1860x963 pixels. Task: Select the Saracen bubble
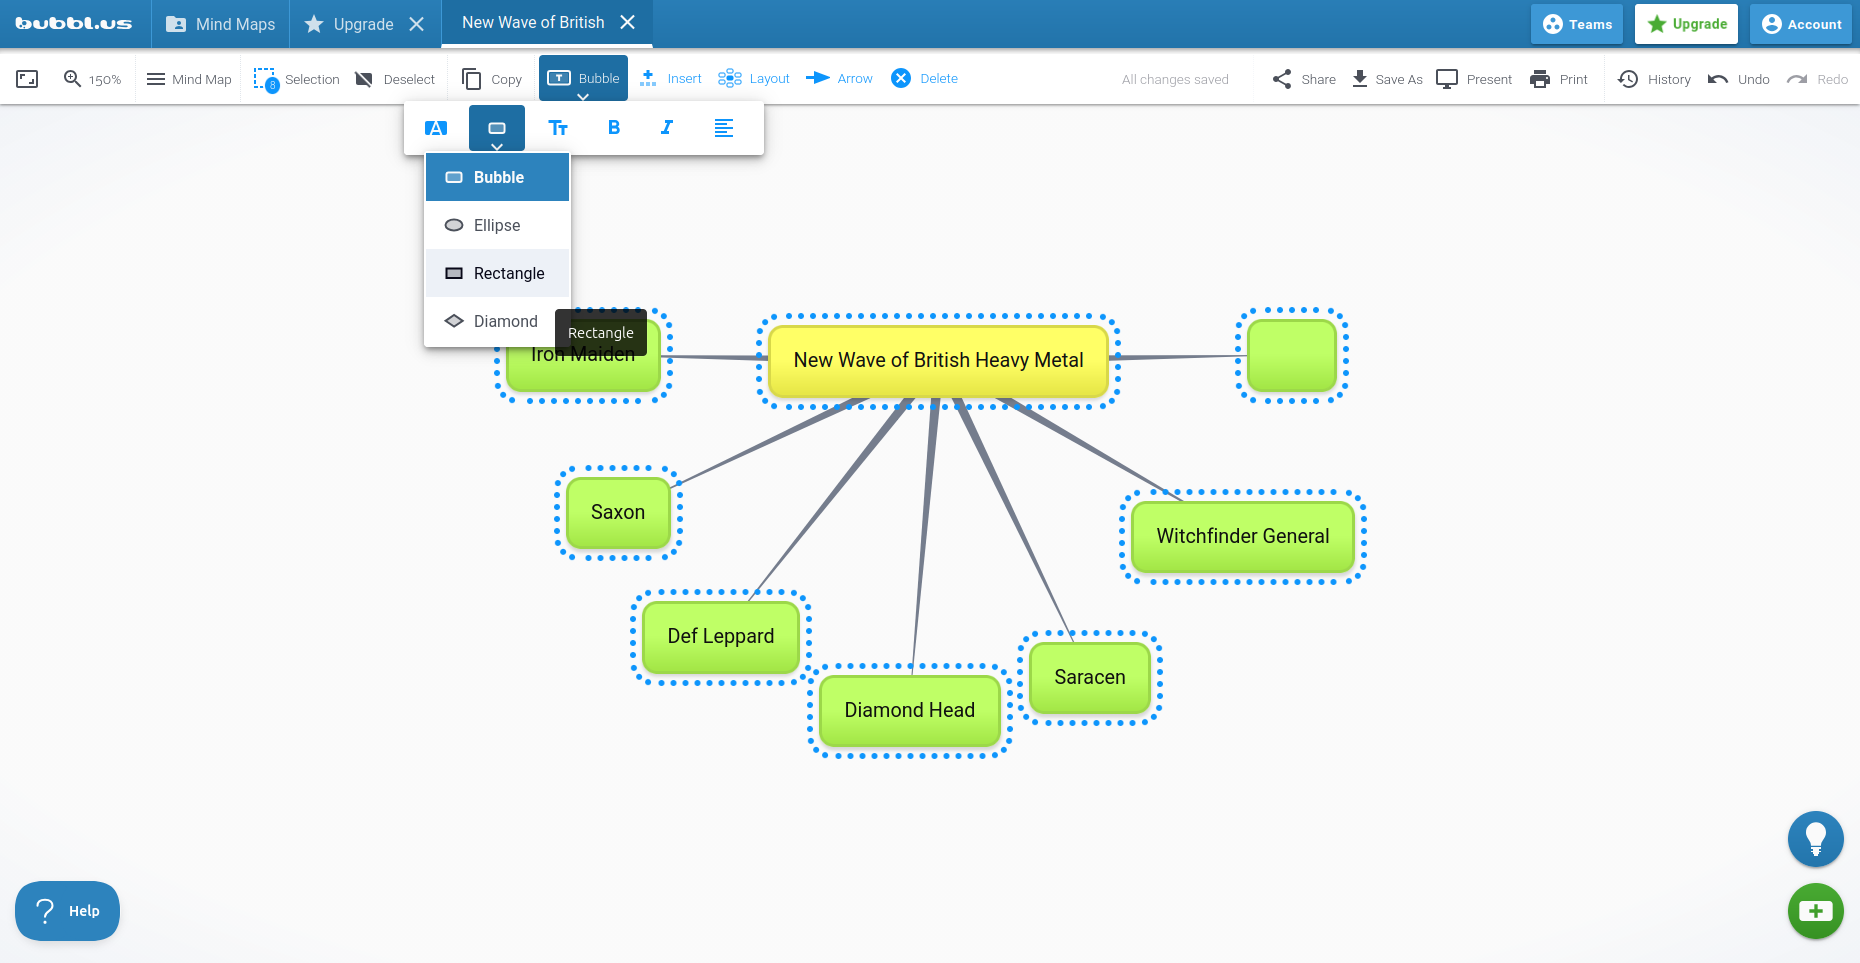(1090, 677)
